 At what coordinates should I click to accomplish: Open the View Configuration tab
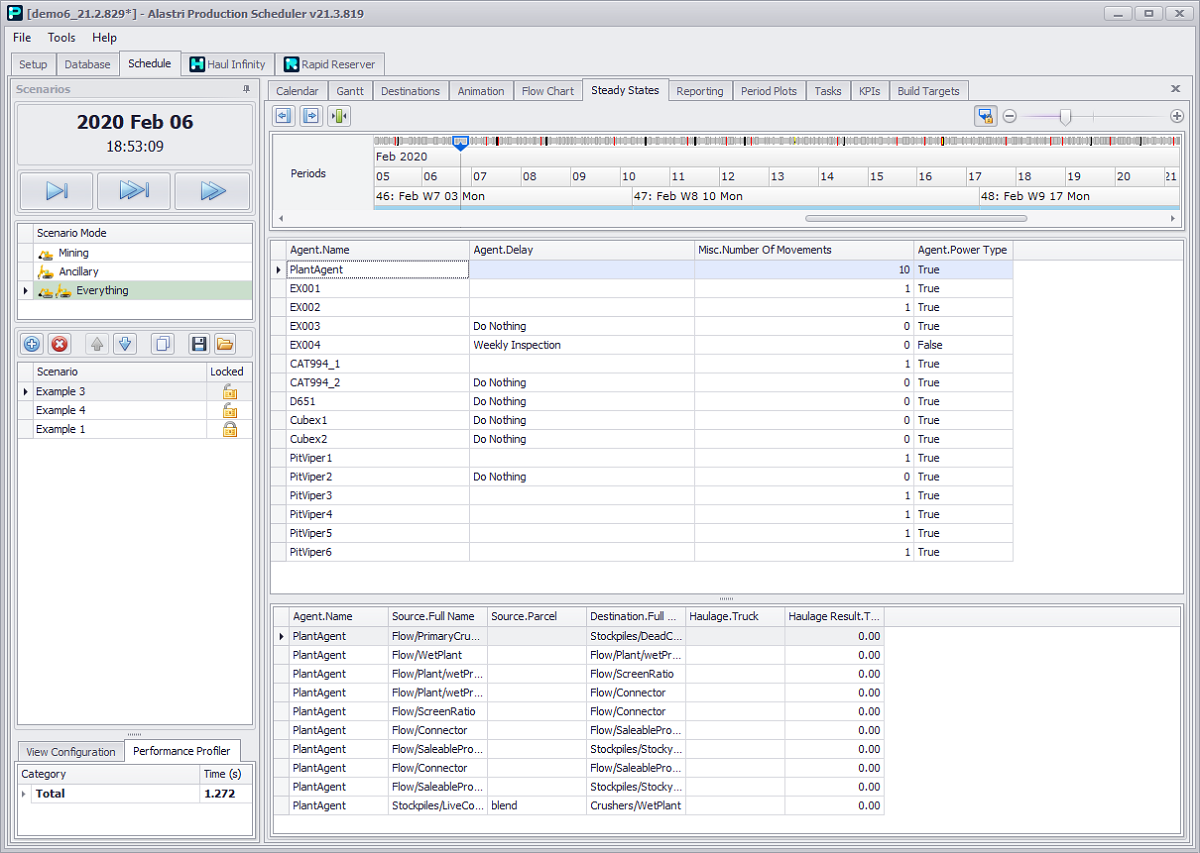click(71, 752)
